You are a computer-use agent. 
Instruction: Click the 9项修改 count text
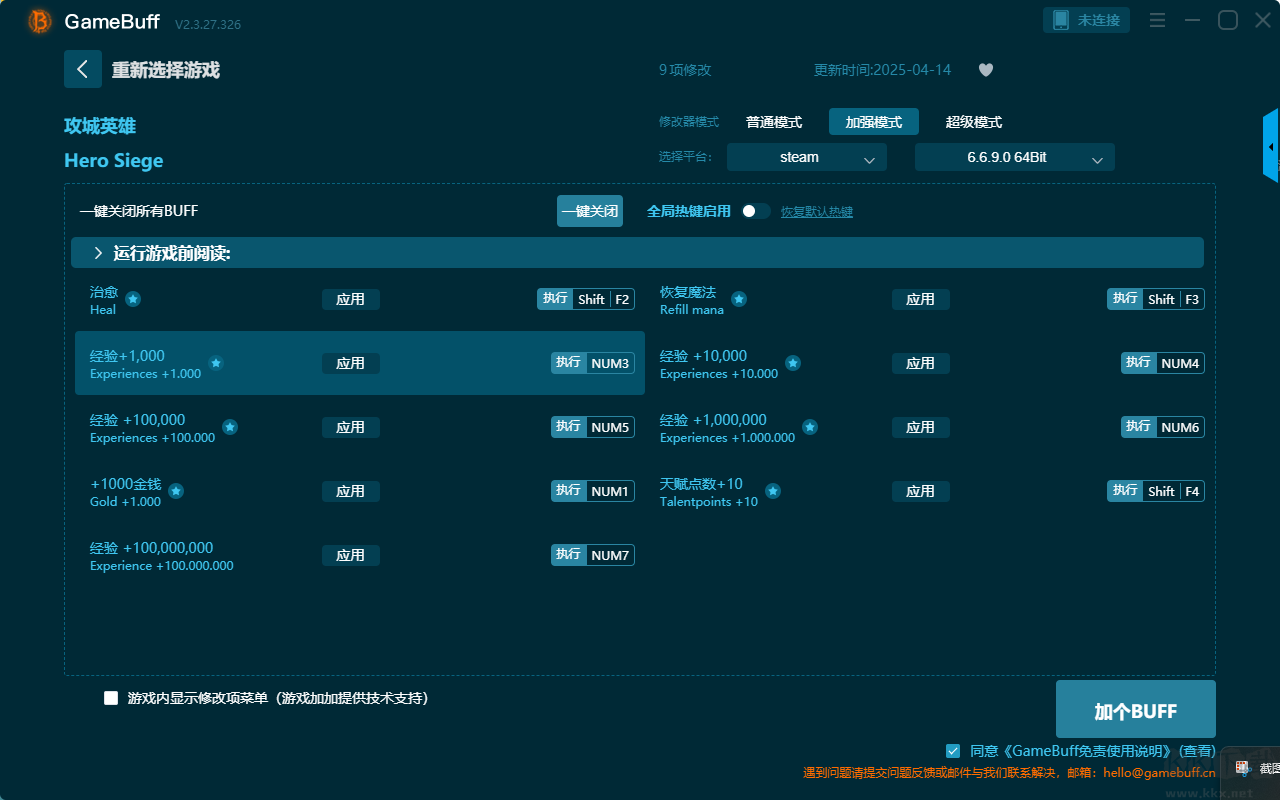point(685,70)
